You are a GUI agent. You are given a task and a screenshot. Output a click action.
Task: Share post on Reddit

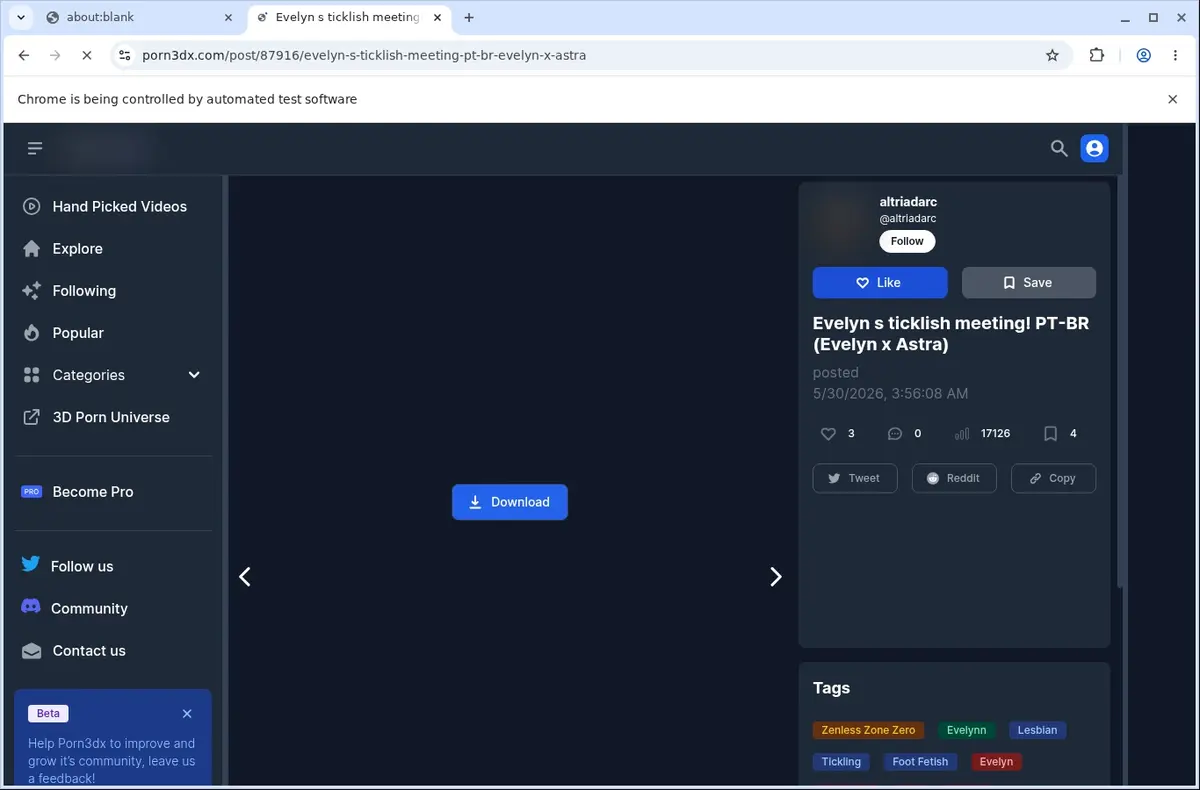(x=954, y=478)
